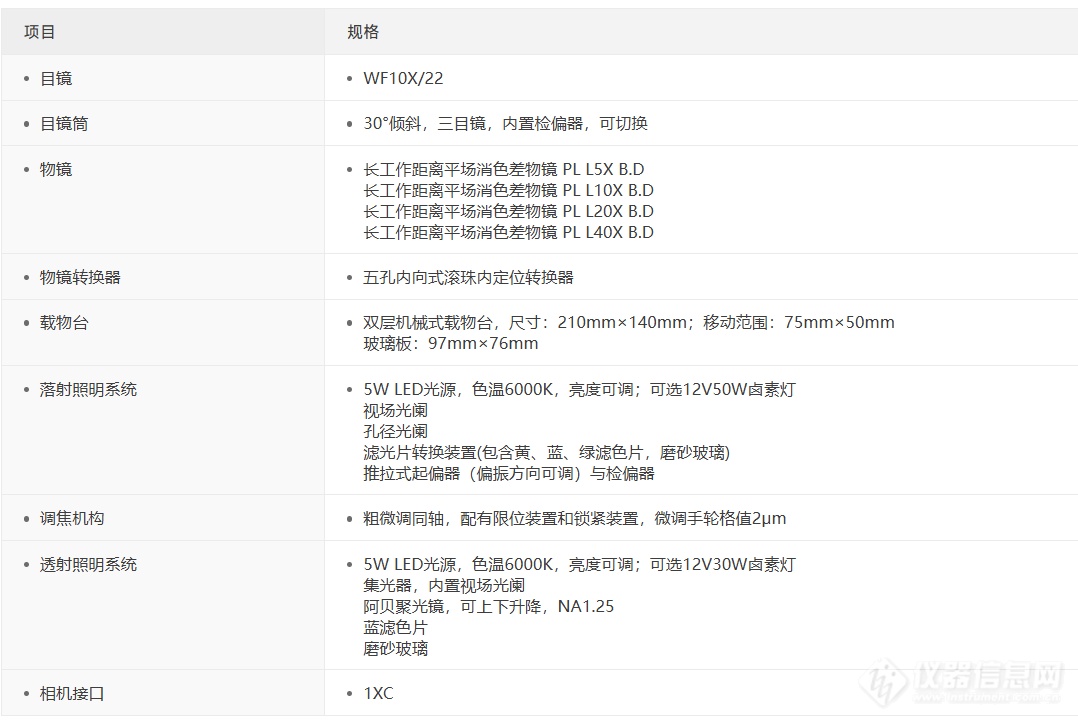Select the PL L5X B.D objective entry

[x=498, y=169]
